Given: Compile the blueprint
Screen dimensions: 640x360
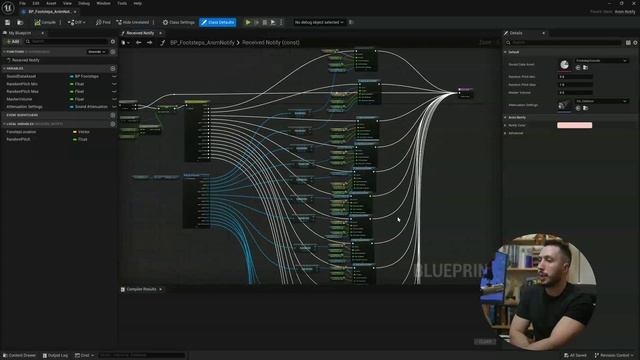Looking at the screenshot, I should [x=45, y=22].
